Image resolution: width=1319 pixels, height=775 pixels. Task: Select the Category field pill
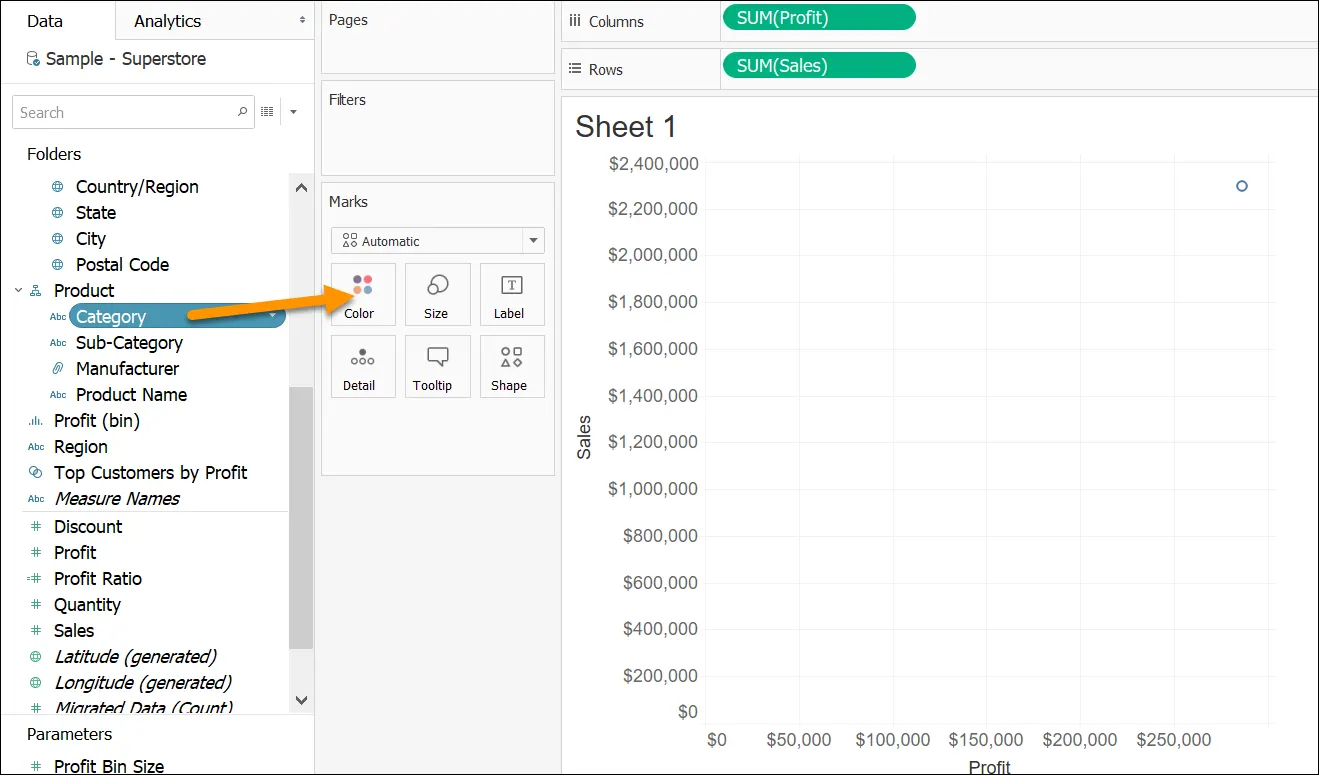click(x=177, y=317)
